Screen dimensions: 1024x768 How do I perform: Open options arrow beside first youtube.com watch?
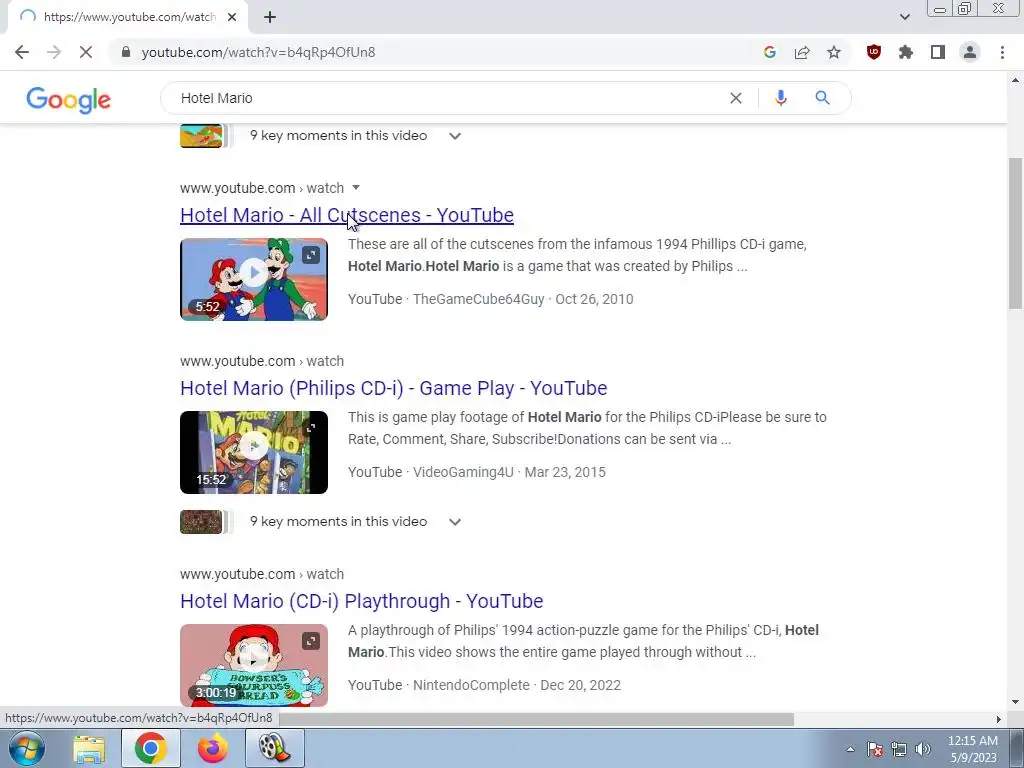tap(356, 188)
